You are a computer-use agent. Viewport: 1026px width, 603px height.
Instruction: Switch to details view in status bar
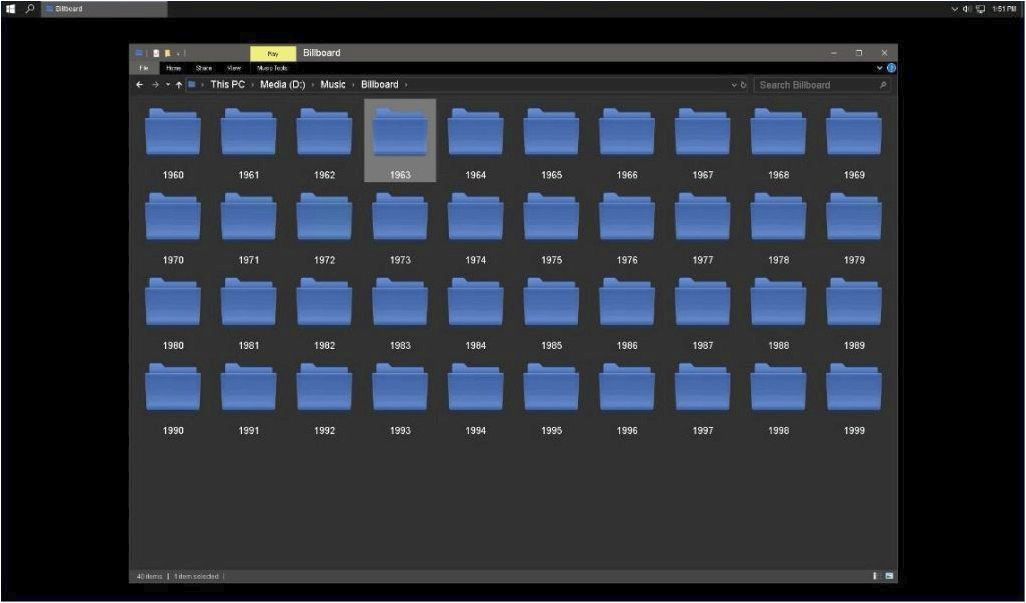point(875,576)
